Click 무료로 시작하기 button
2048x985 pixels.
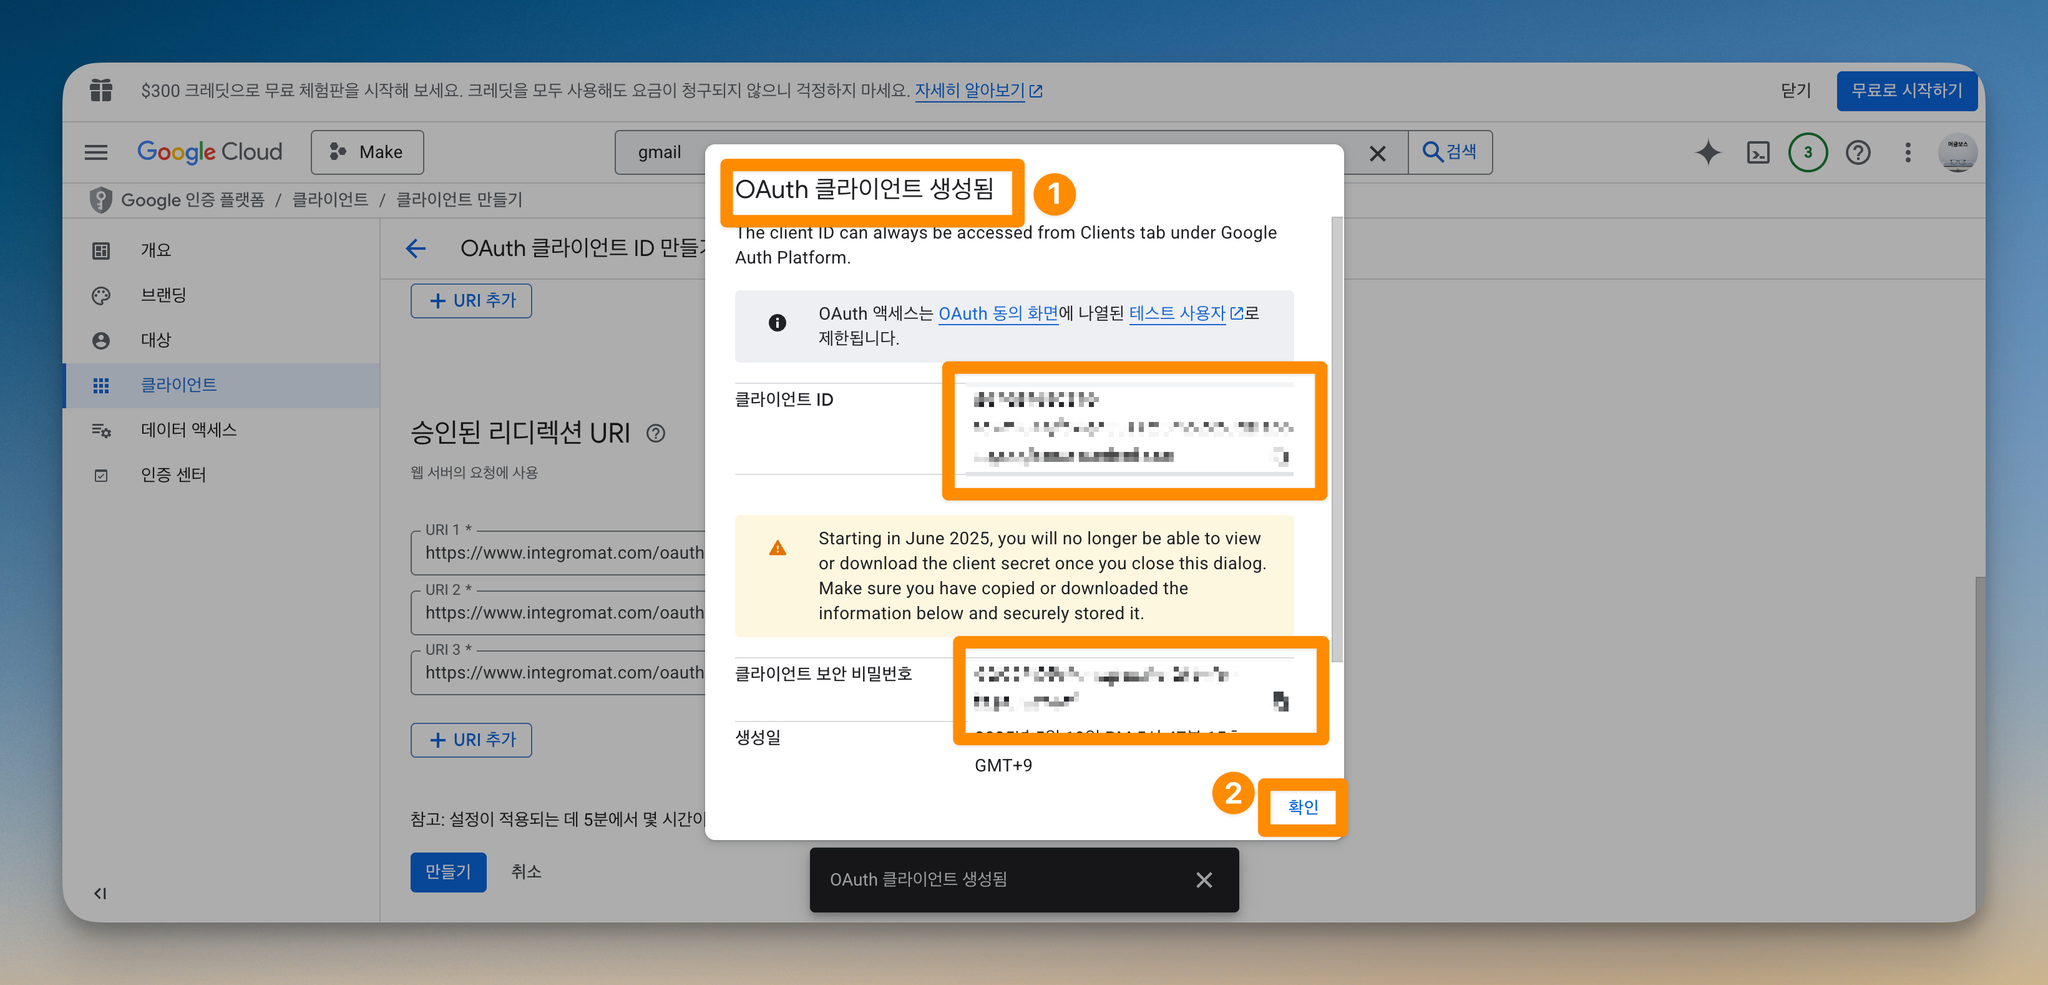(x=1907, y=90)
